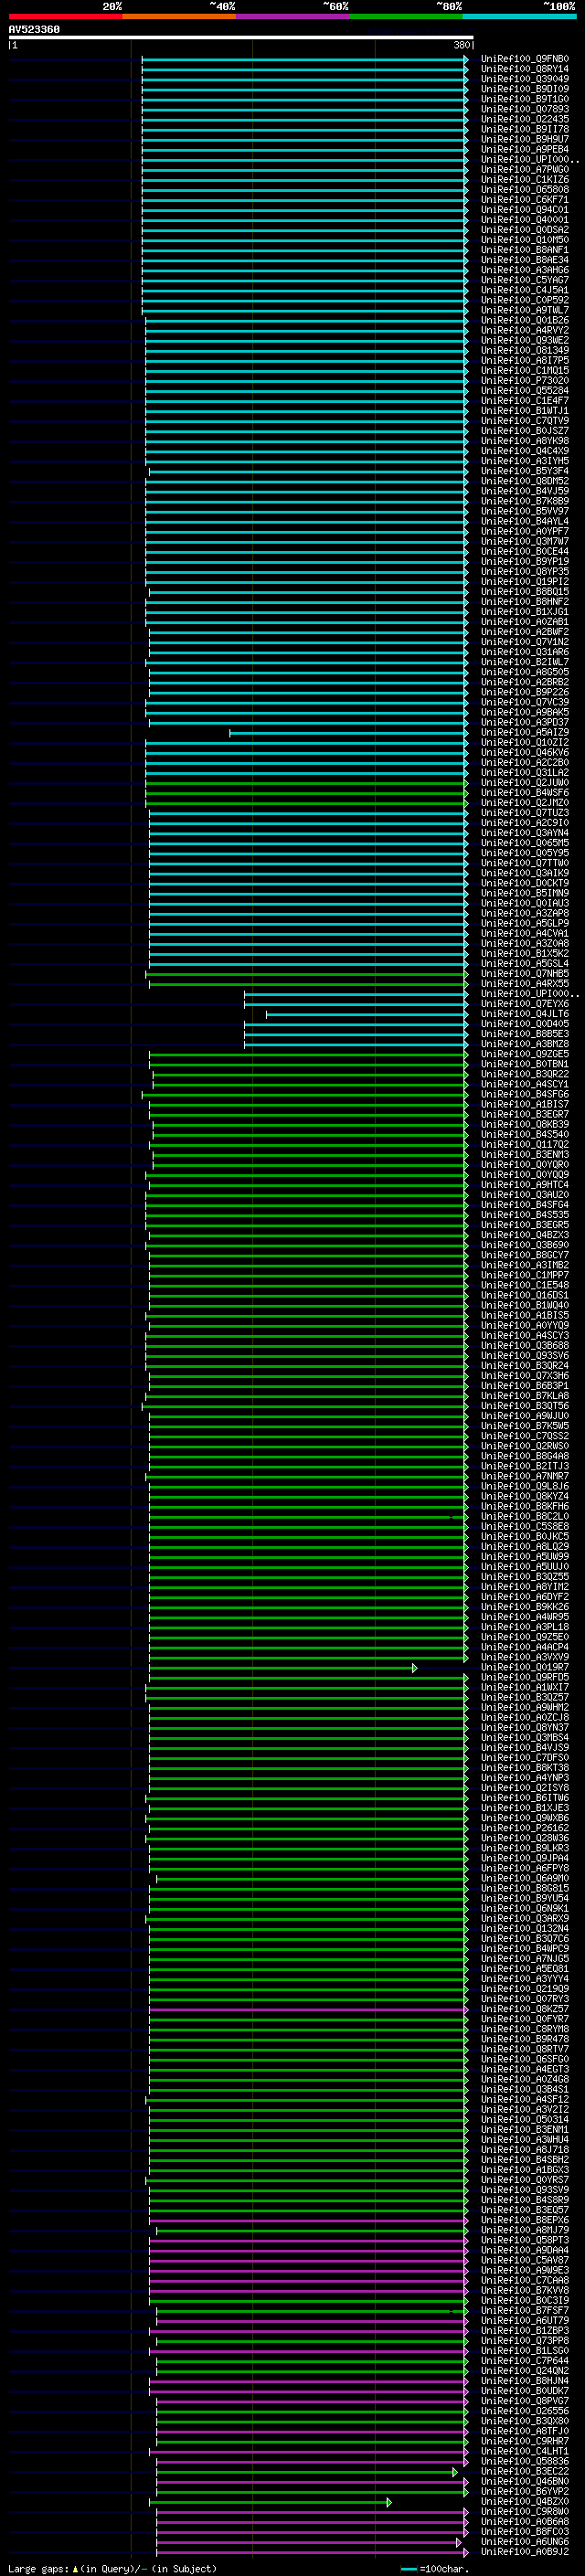585x2576 pixels.
Task: Select the label UniRef100_A9PEB4
Action: tap(525, 149)
